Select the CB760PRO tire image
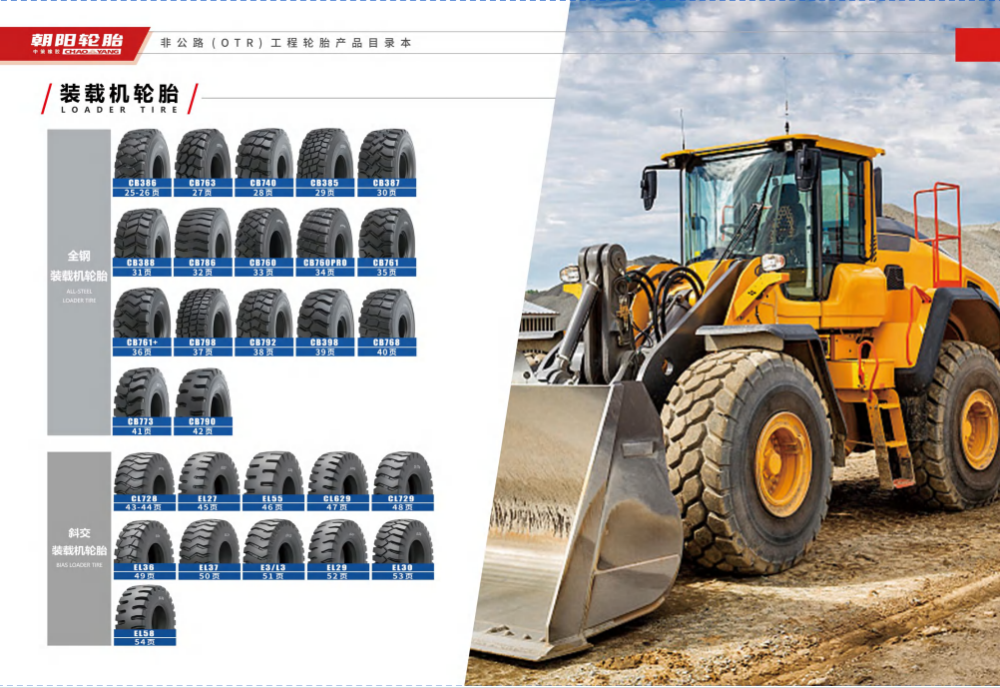Viewport: 1000px width, 688px height. pos(325,233)
